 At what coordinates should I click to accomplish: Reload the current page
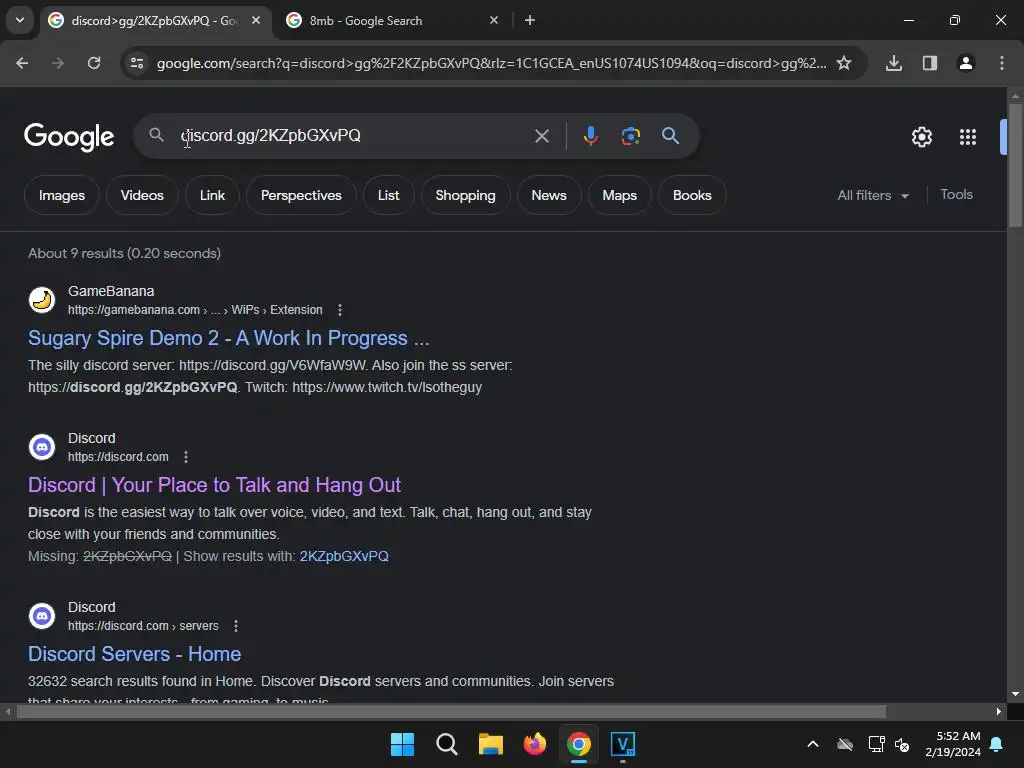[x=94, y=63]
